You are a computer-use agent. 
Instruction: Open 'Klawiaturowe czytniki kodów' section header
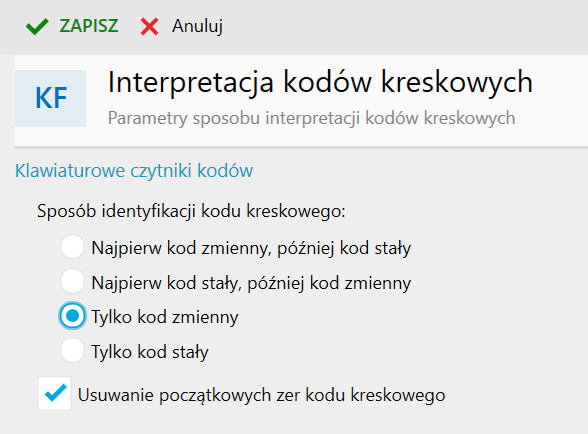pyautogui.click(x=134, y=171)
